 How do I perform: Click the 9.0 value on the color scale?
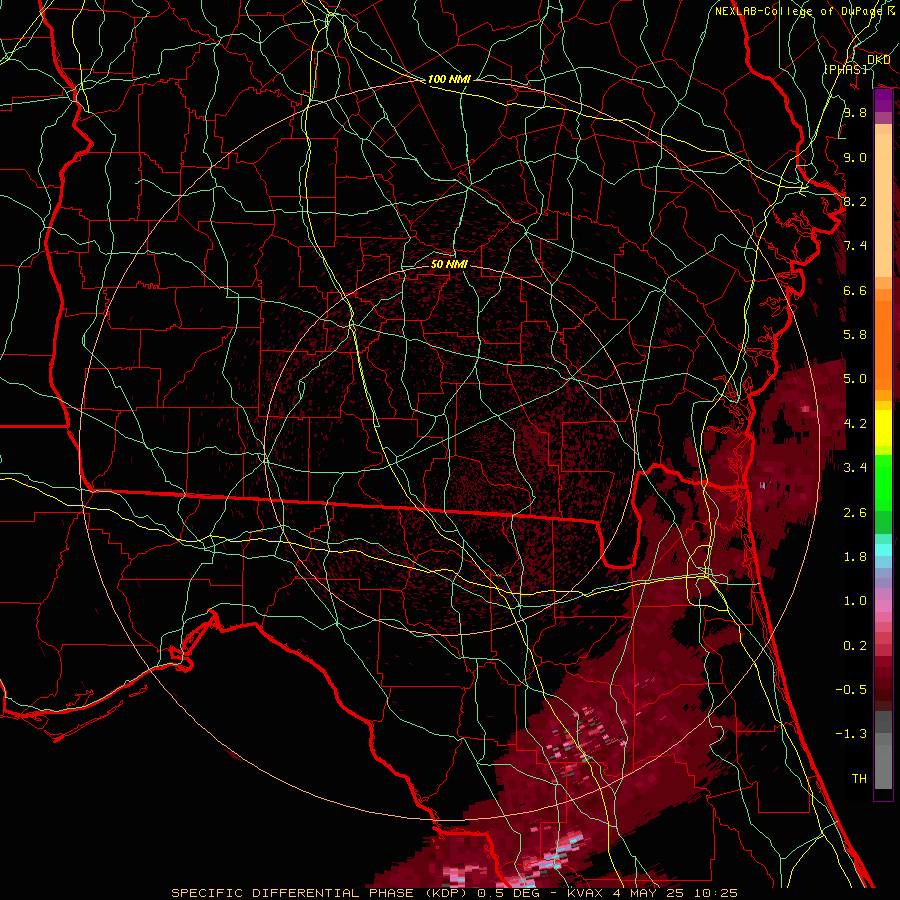(x=855, y=157)
